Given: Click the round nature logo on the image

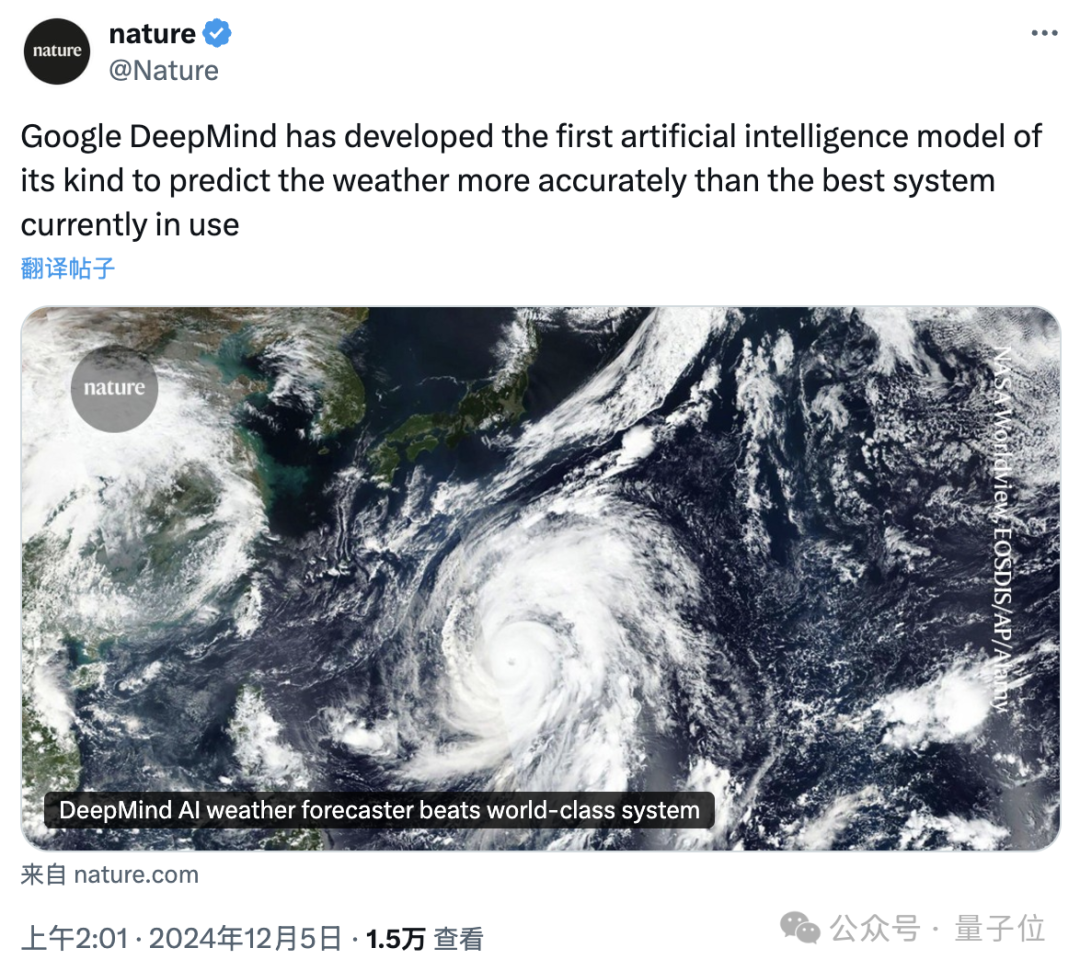Looking at the screenshot, I should [x=114, y=388].
